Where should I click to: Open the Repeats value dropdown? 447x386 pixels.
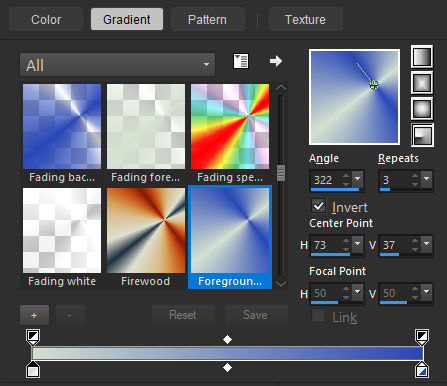(x=426, y=179)
